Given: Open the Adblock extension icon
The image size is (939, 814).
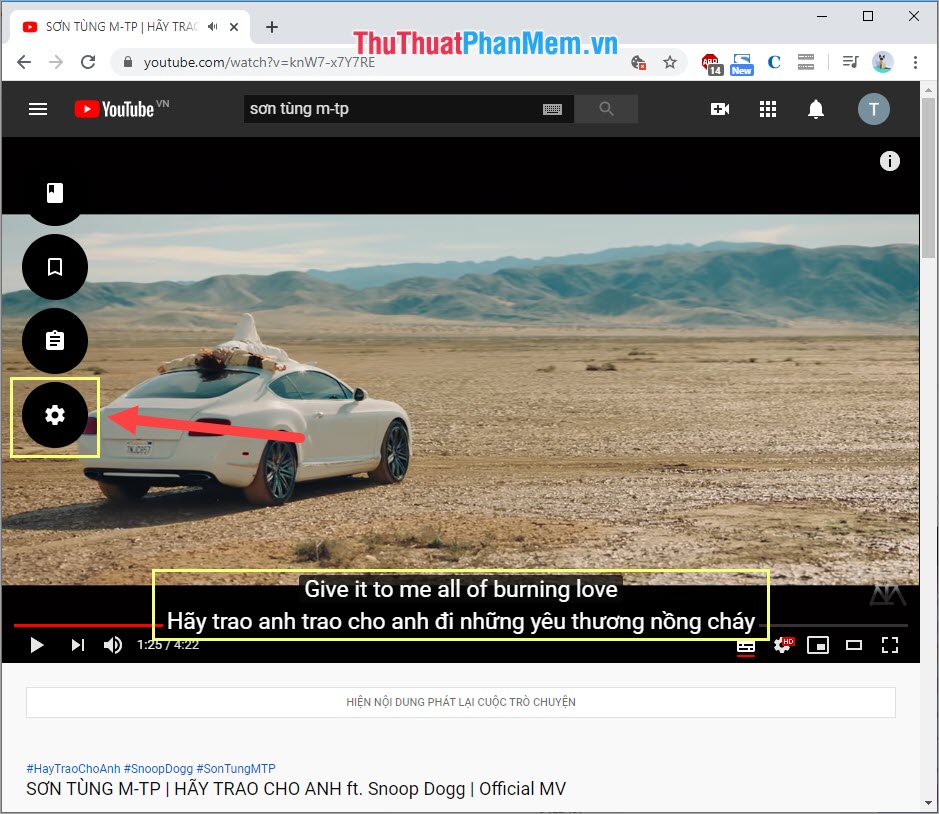Looking at the screenshot, I should (x=710, y=62).
